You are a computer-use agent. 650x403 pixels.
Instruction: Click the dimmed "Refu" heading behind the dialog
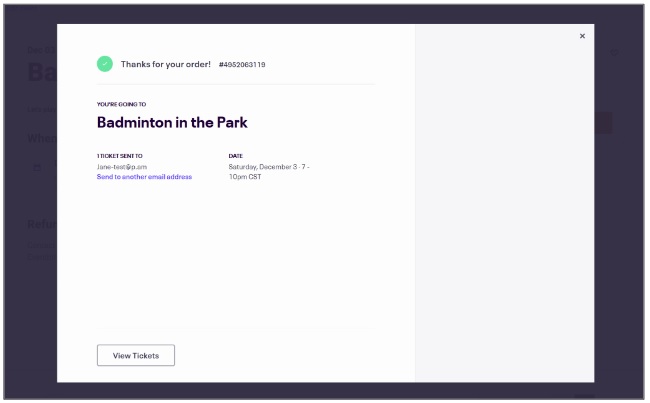point(40,223)
